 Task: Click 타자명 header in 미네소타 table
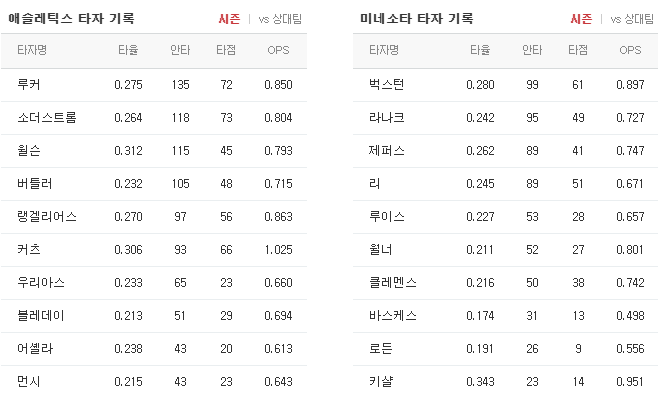coord(384,50)
